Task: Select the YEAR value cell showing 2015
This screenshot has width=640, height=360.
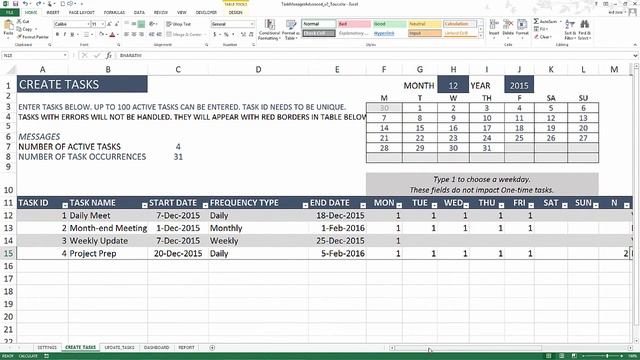Action: click(519, 85)
